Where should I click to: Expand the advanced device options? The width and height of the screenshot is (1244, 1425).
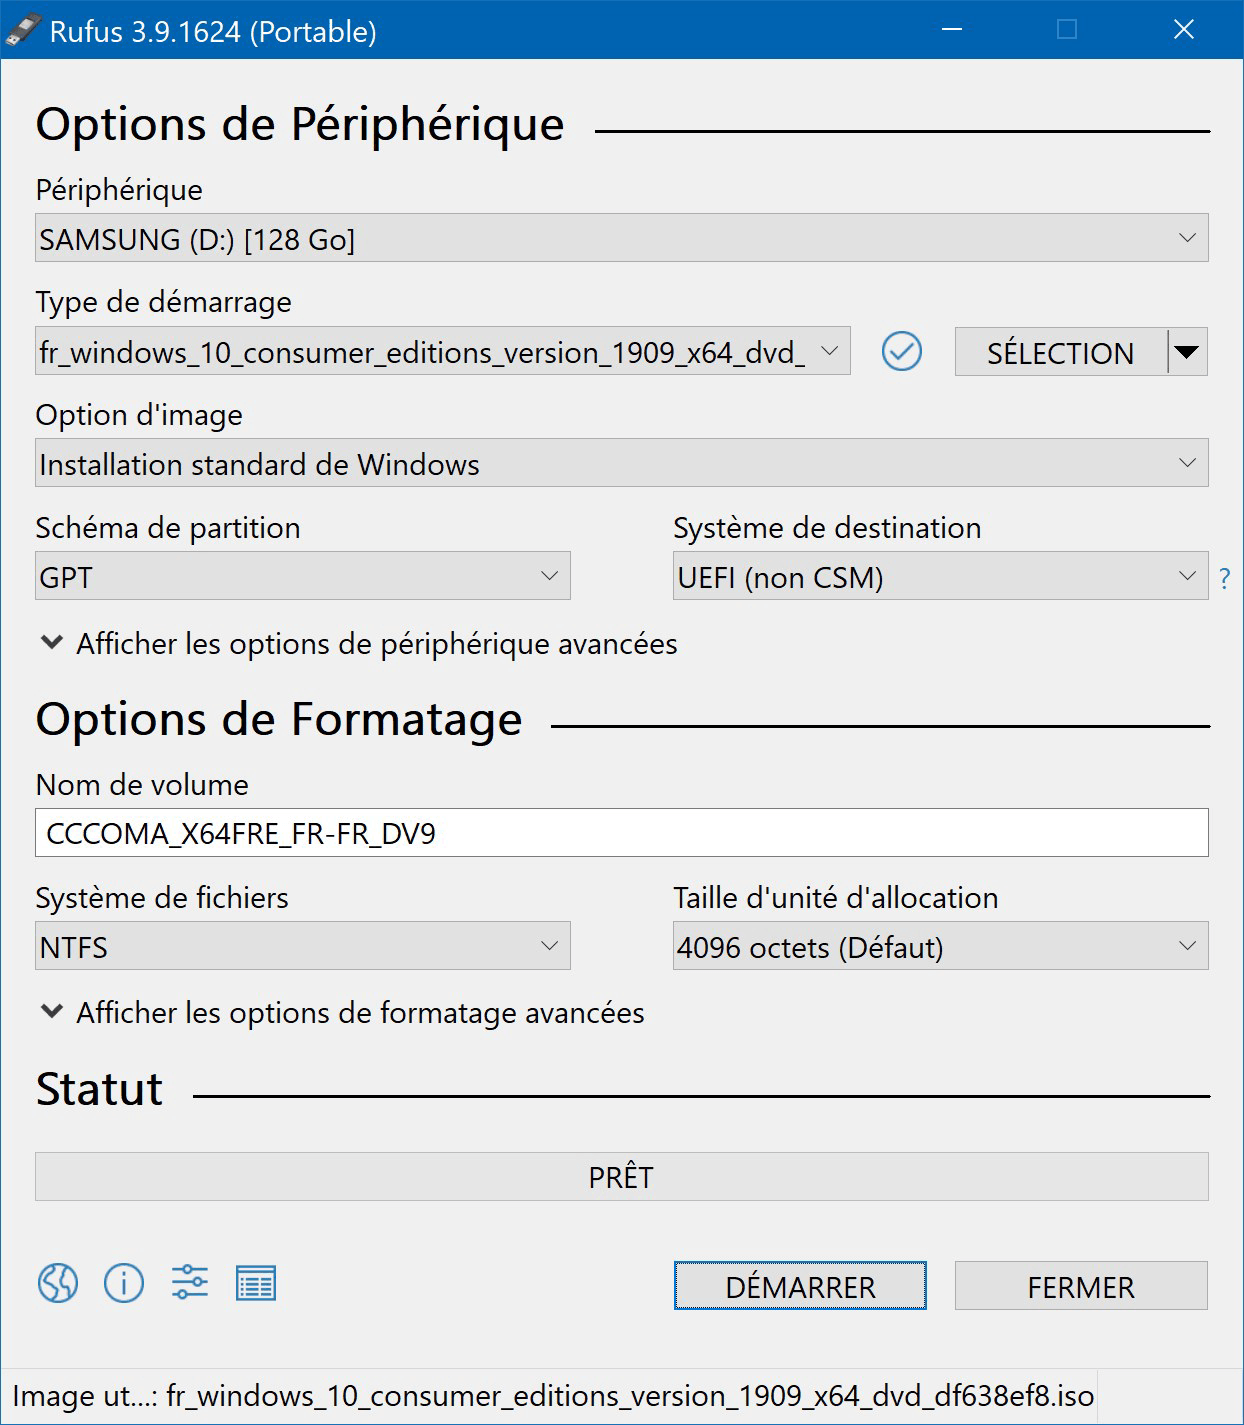pos(360,644)
